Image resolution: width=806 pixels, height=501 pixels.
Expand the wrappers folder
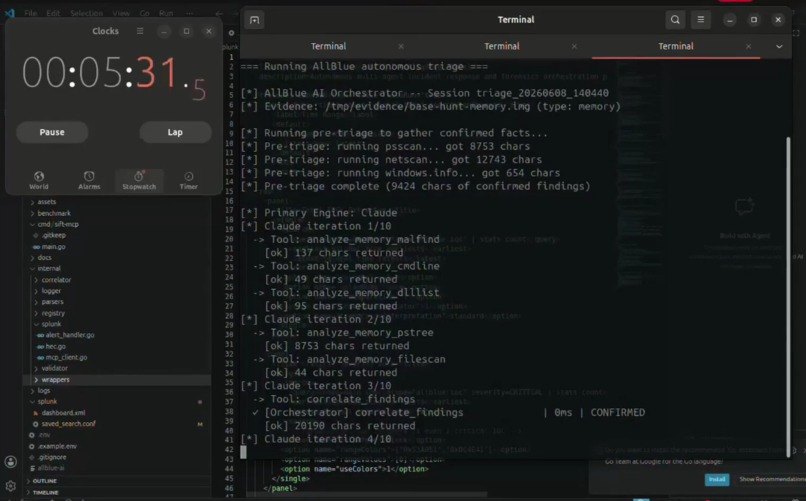(36, 380)
